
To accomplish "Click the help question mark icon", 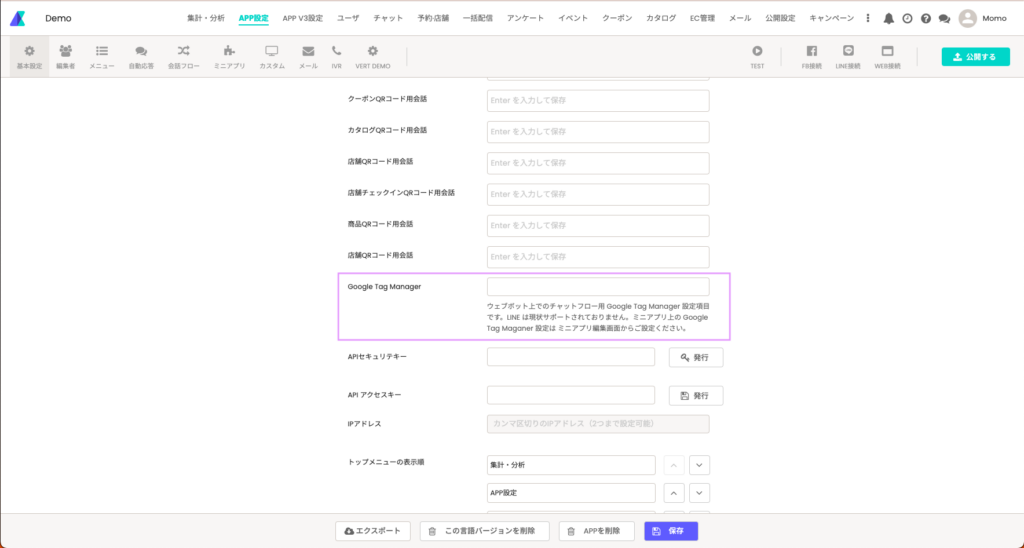I will (x=925, y=18).
